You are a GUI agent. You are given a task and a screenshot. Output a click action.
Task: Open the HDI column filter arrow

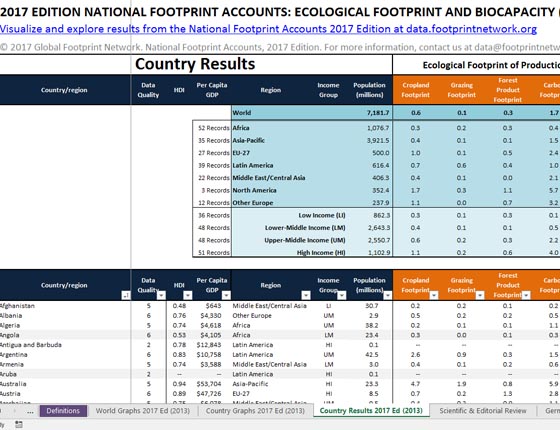[x=188, y=295]
